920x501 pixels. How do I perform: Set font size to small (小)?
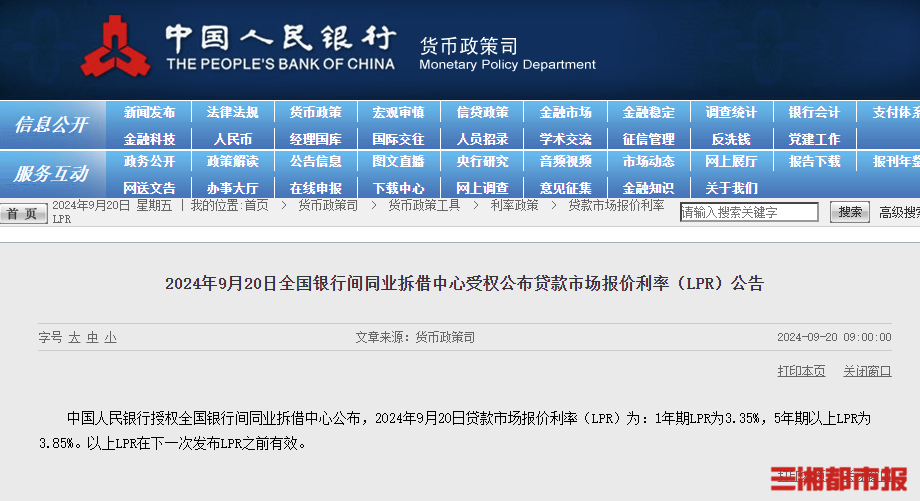(110, 338)
